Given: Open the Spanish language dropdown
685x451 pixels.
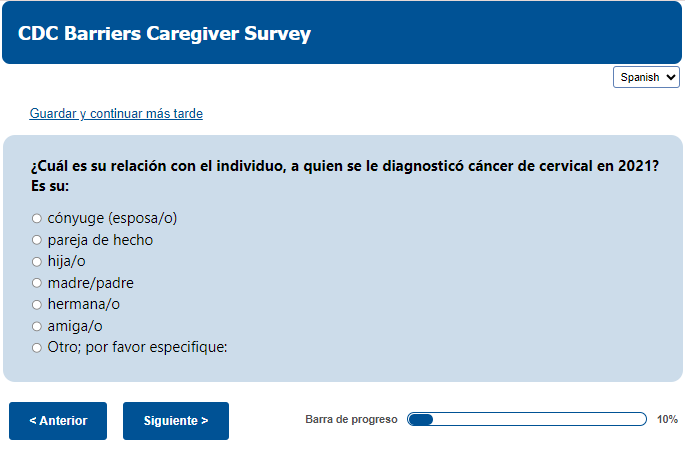Looking at the screenshot, I should pos(646,77).
